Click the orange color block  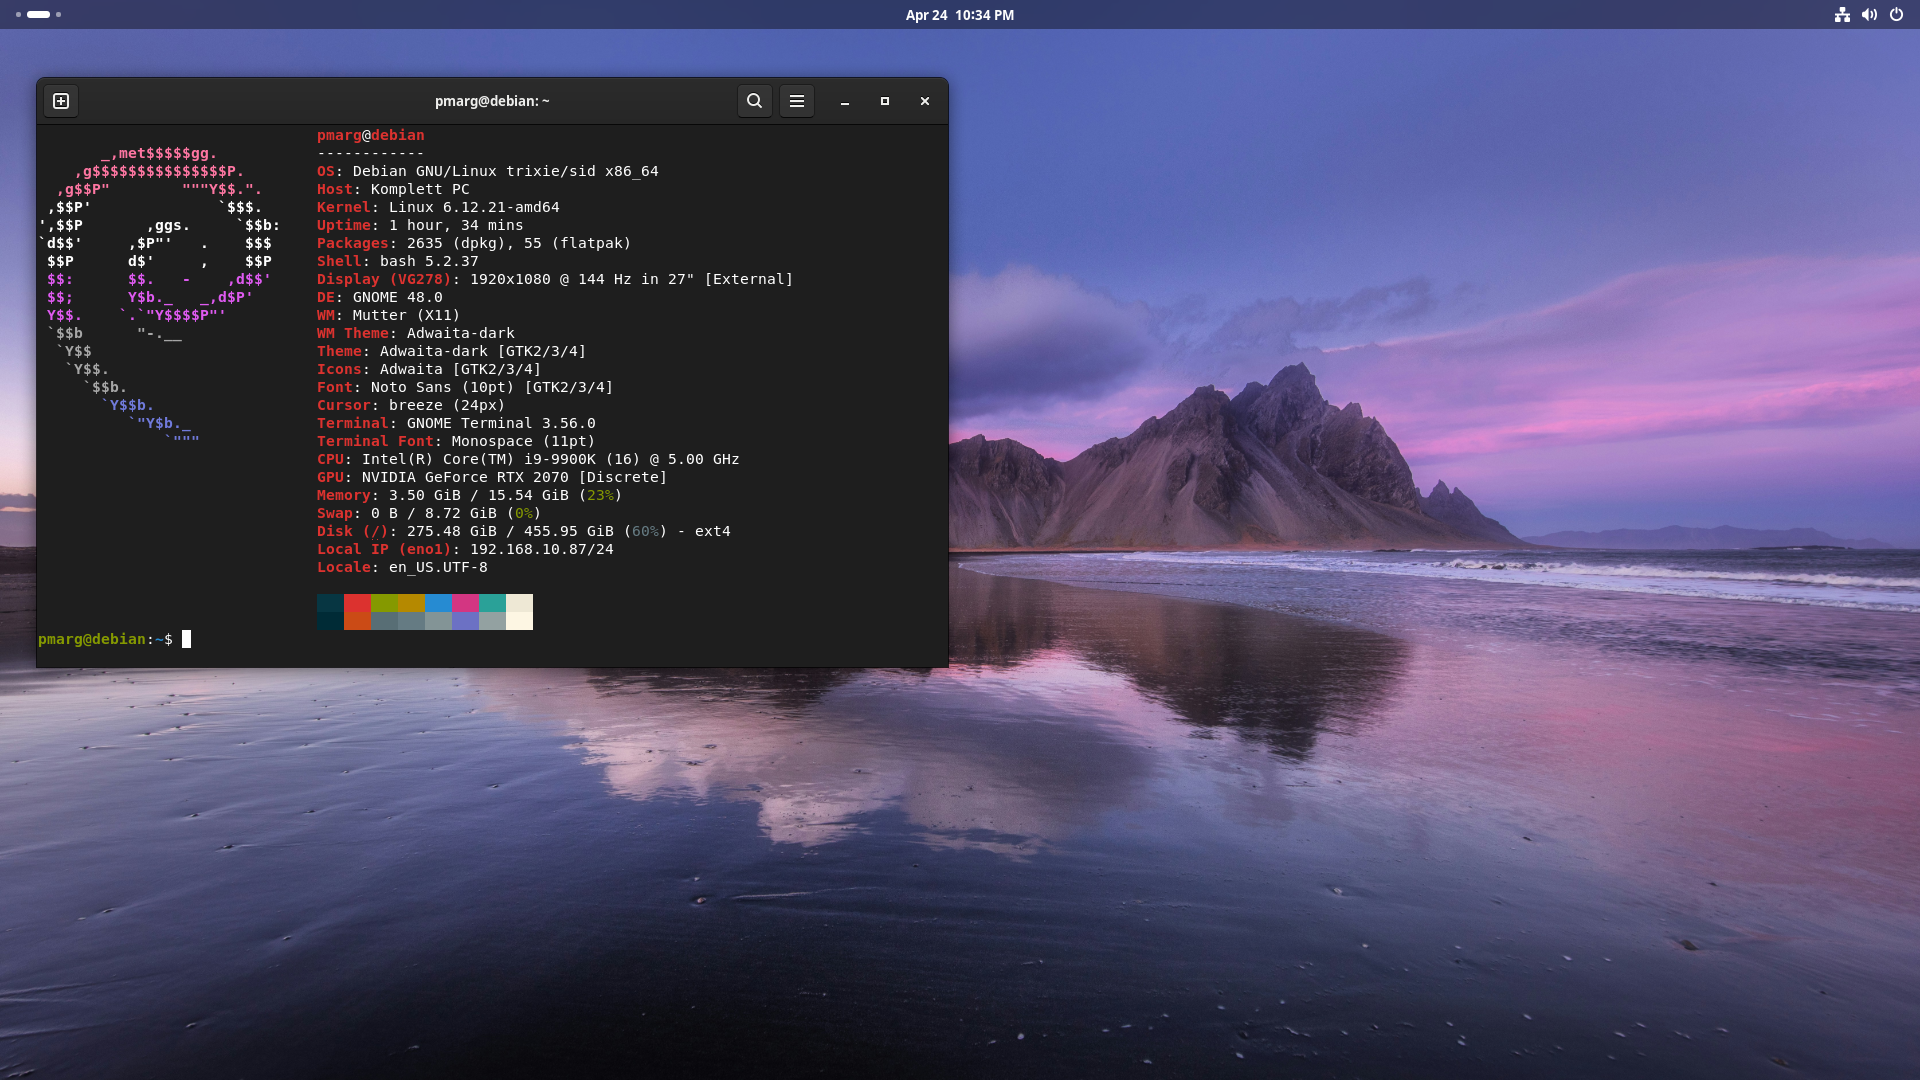point(357,621)
